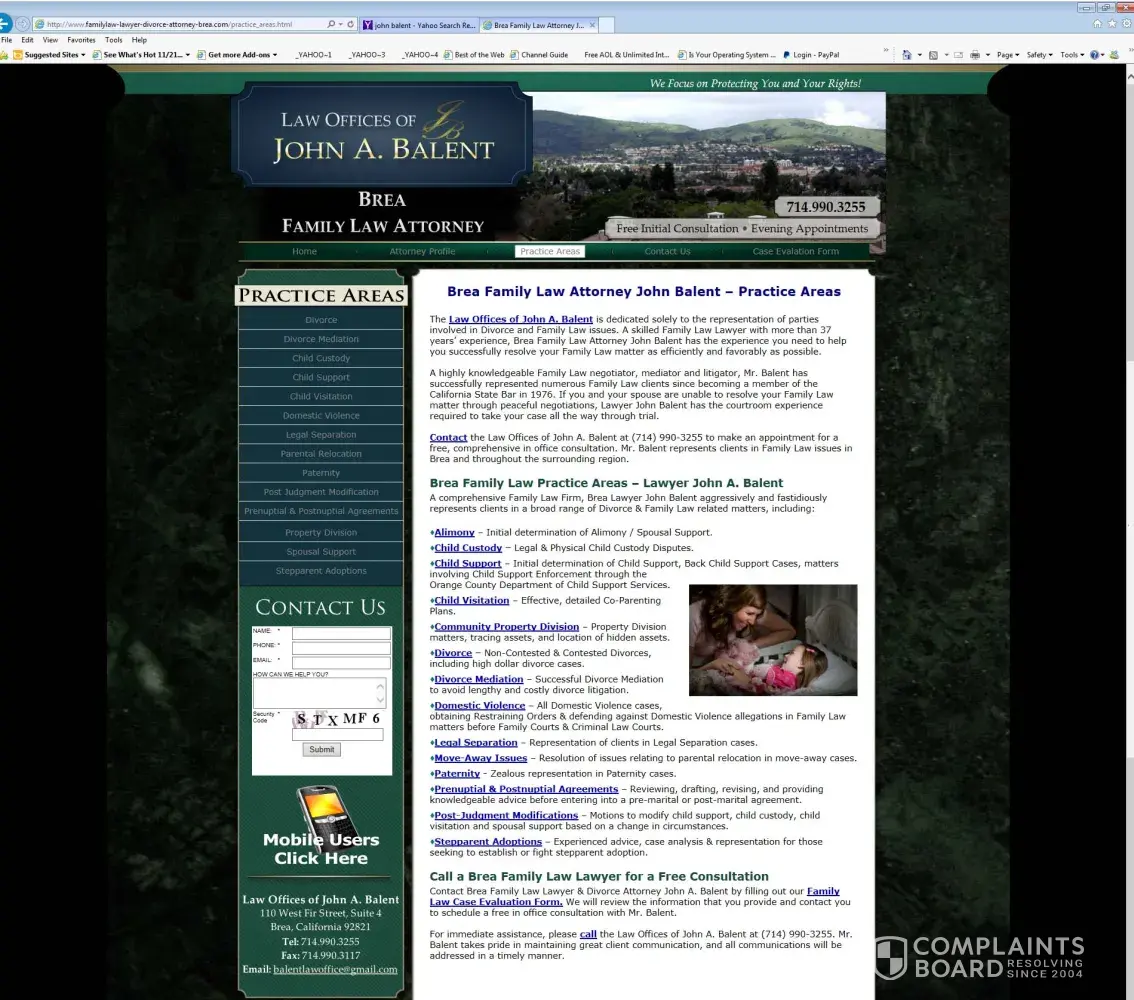
Task: Click the messenger icon after Help
Action: pyautogui.click(x=1114, y=55)
